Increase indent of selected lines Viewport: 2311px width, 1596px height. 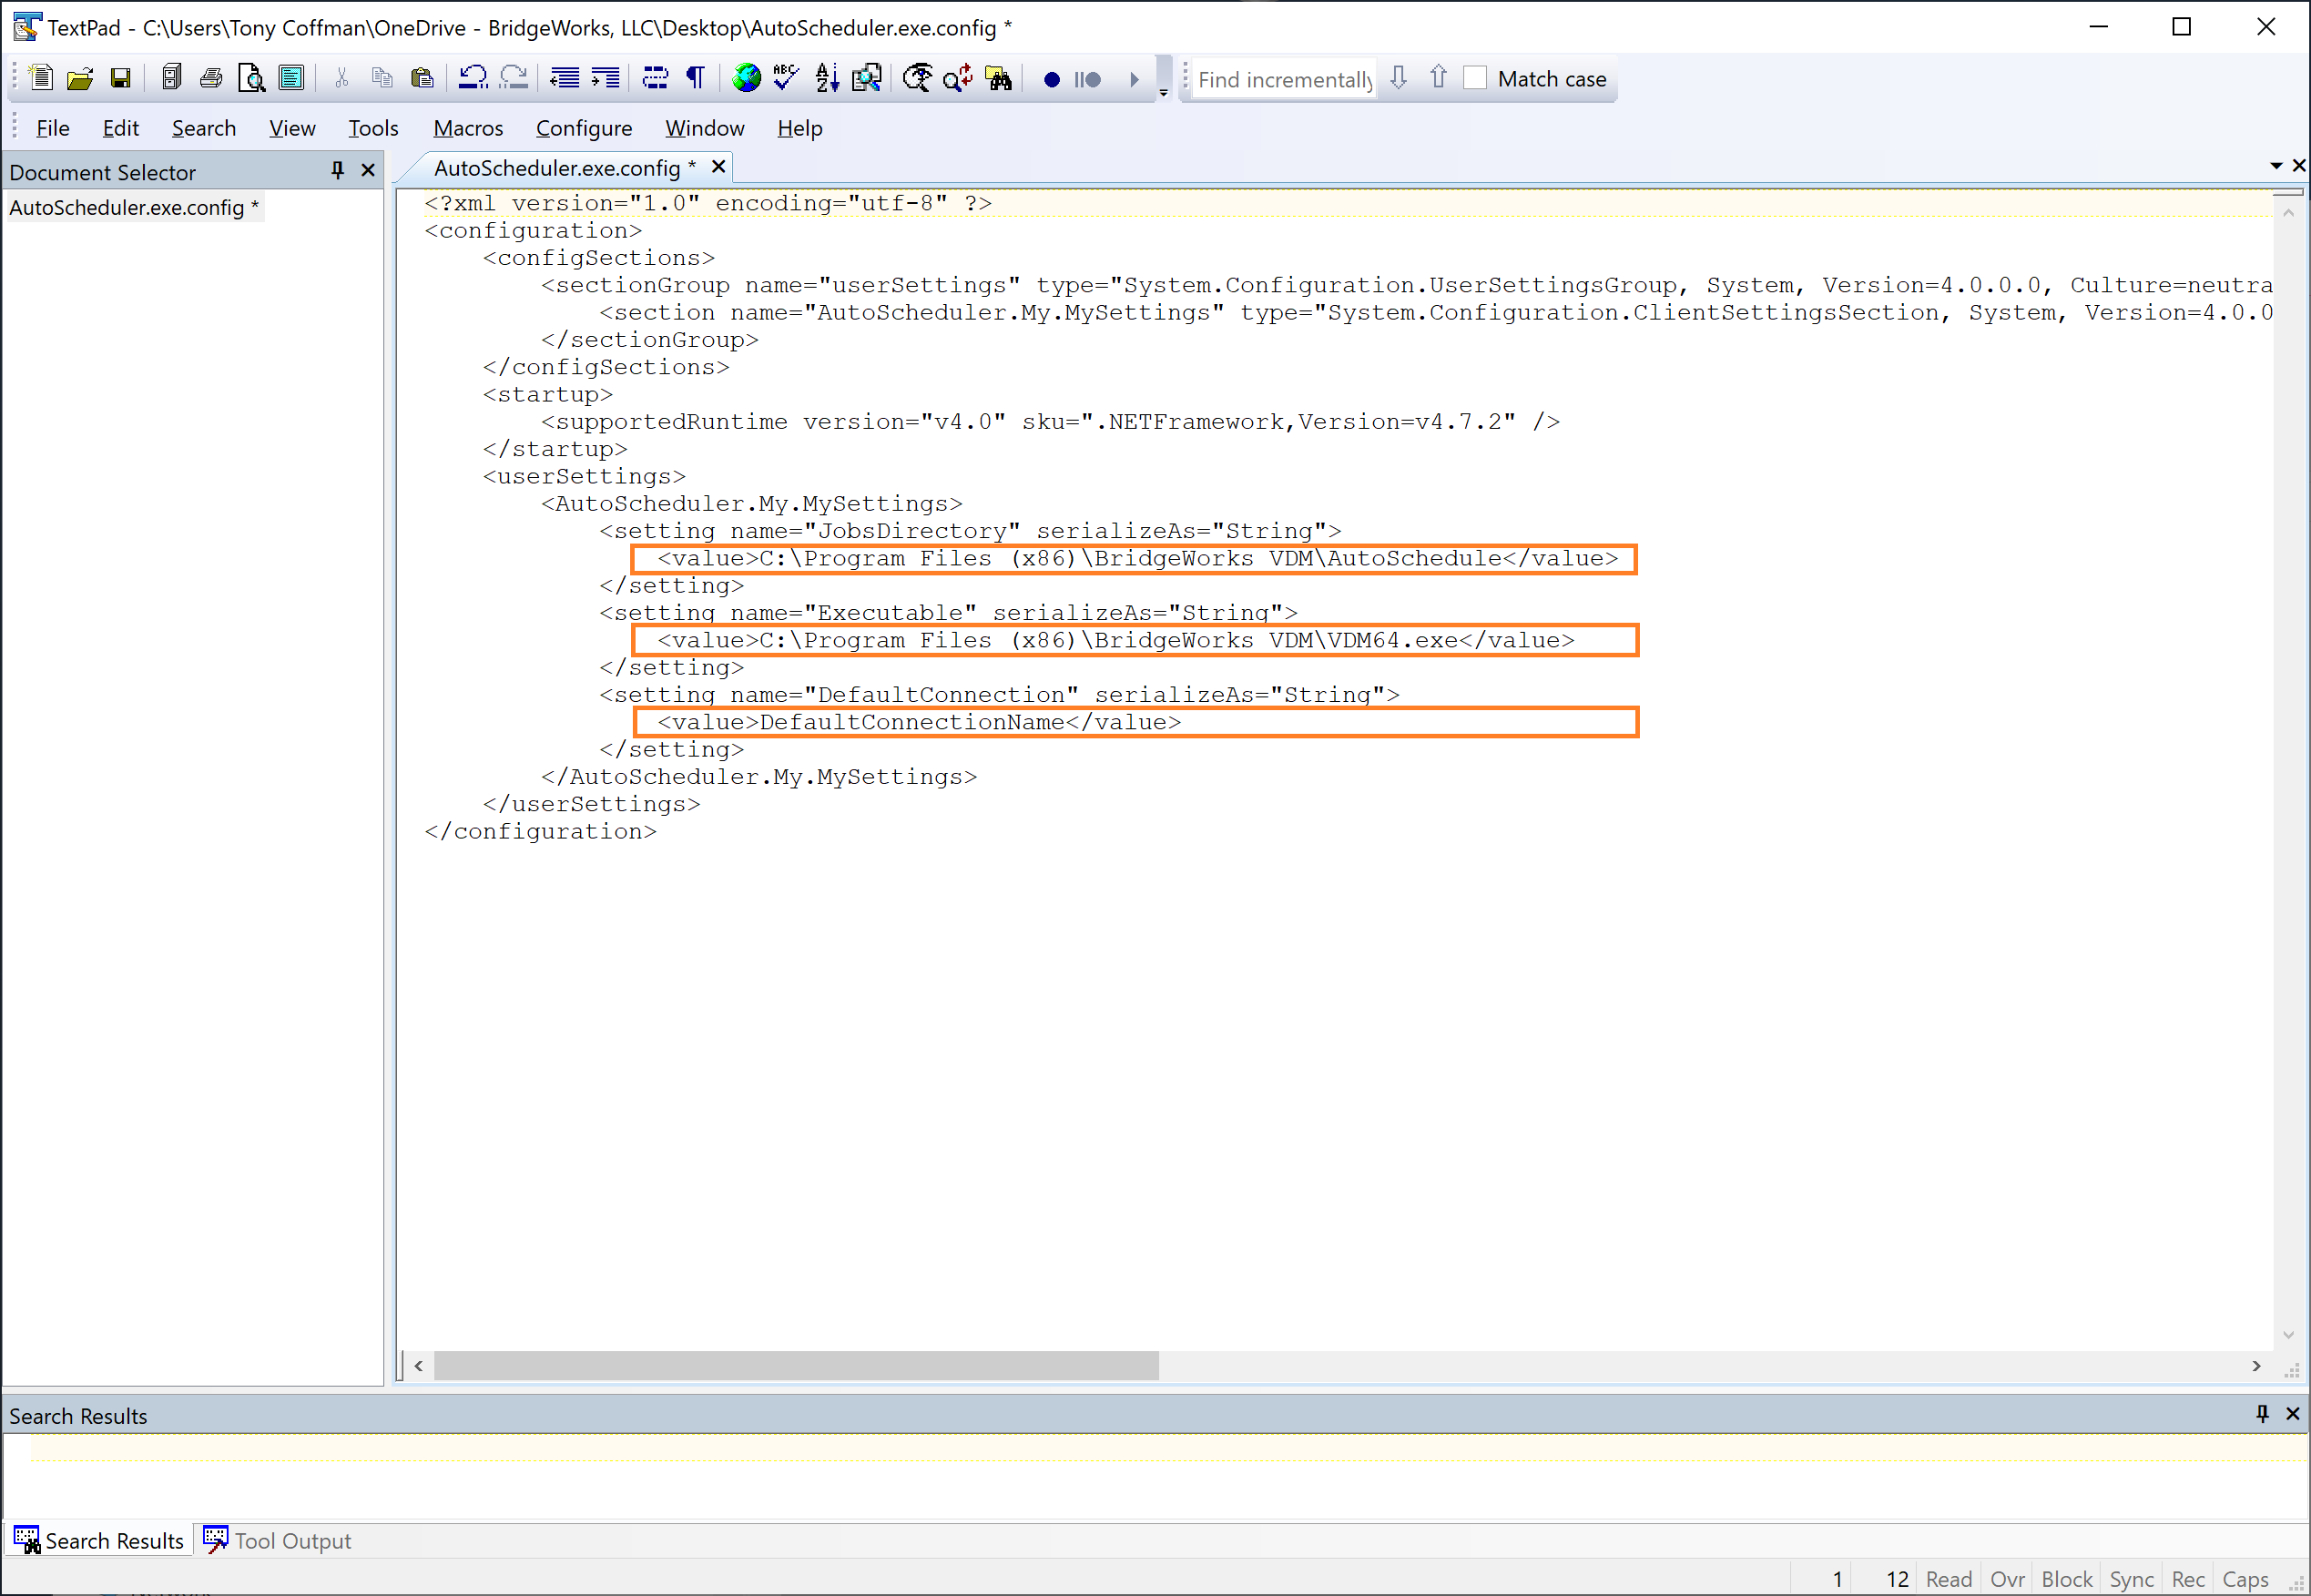605,78
